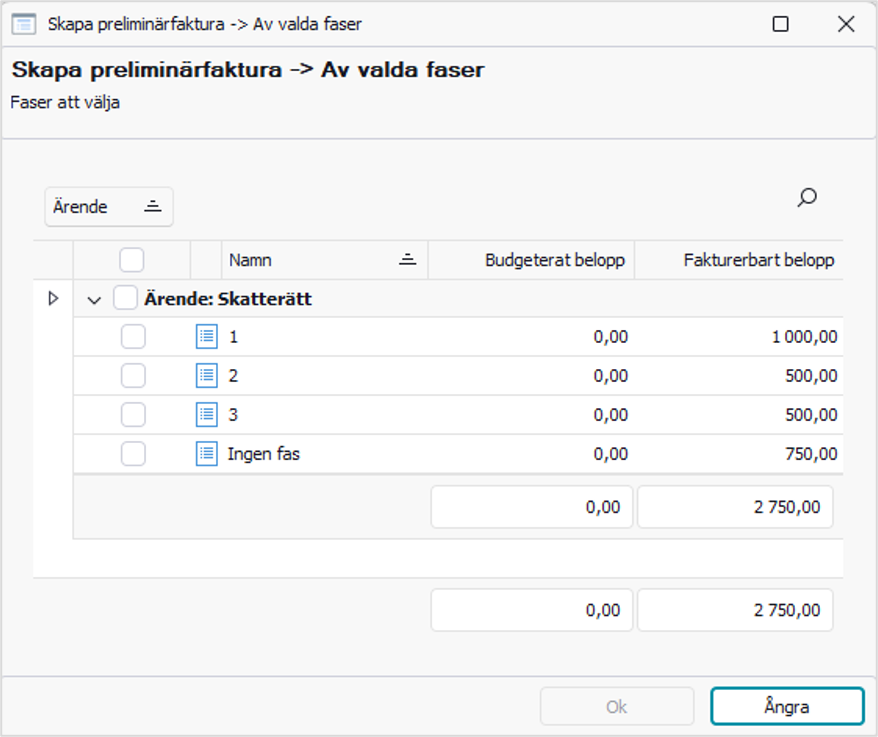This screenshot has width=878, height=737.
Task: Click the 500,00 amount in row 3
Action: point(811,415)
